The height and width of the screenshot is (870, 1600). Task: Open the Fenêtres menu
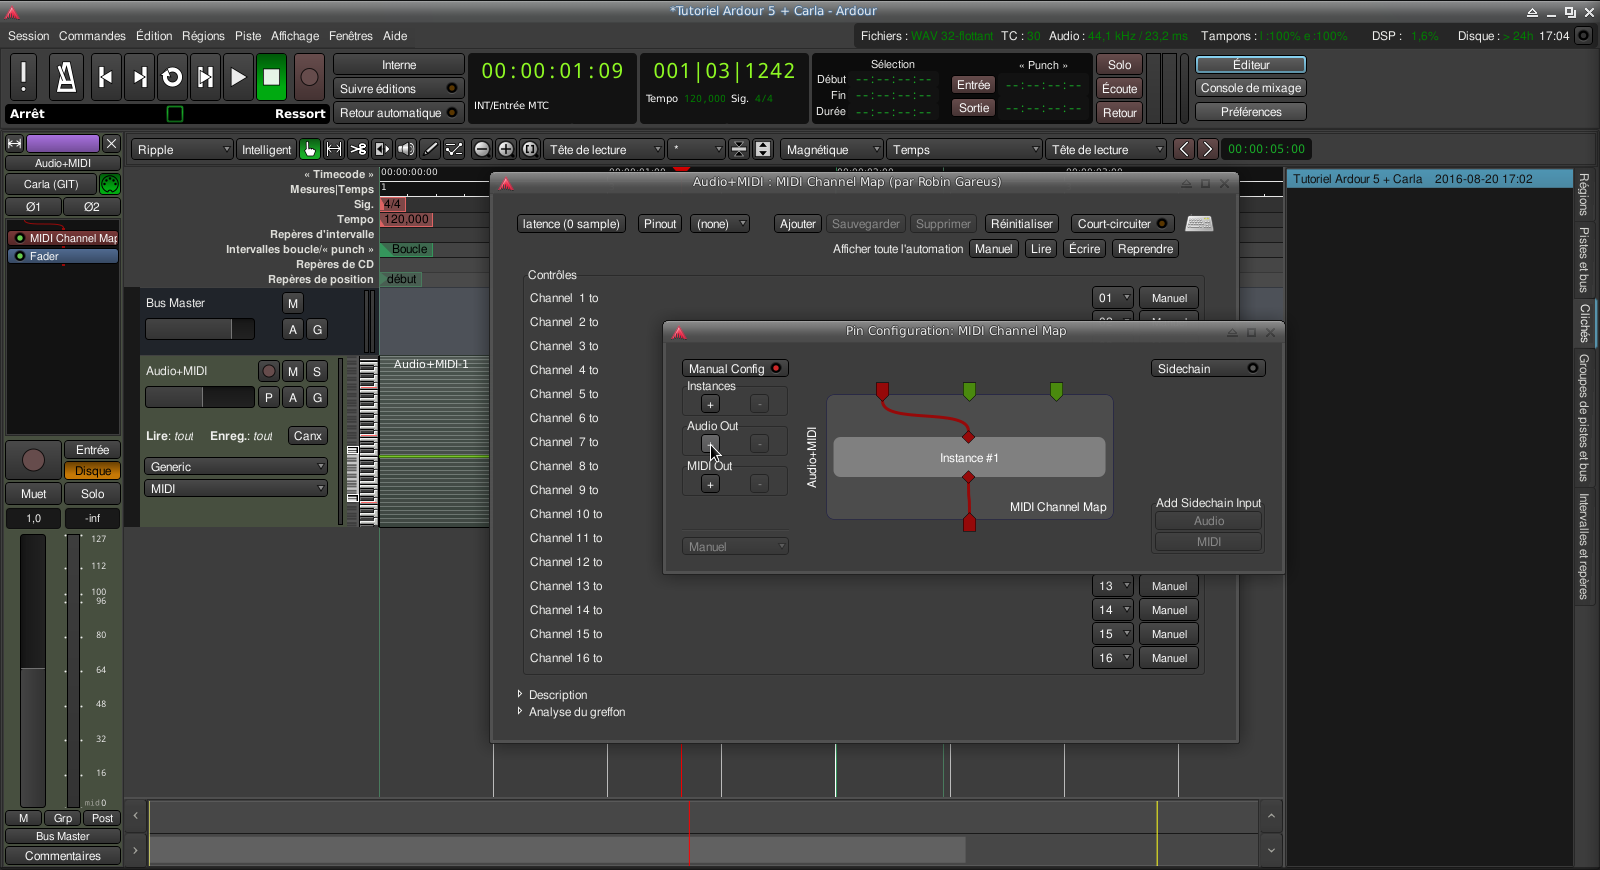pyautogui.click(x=350, y=36)
